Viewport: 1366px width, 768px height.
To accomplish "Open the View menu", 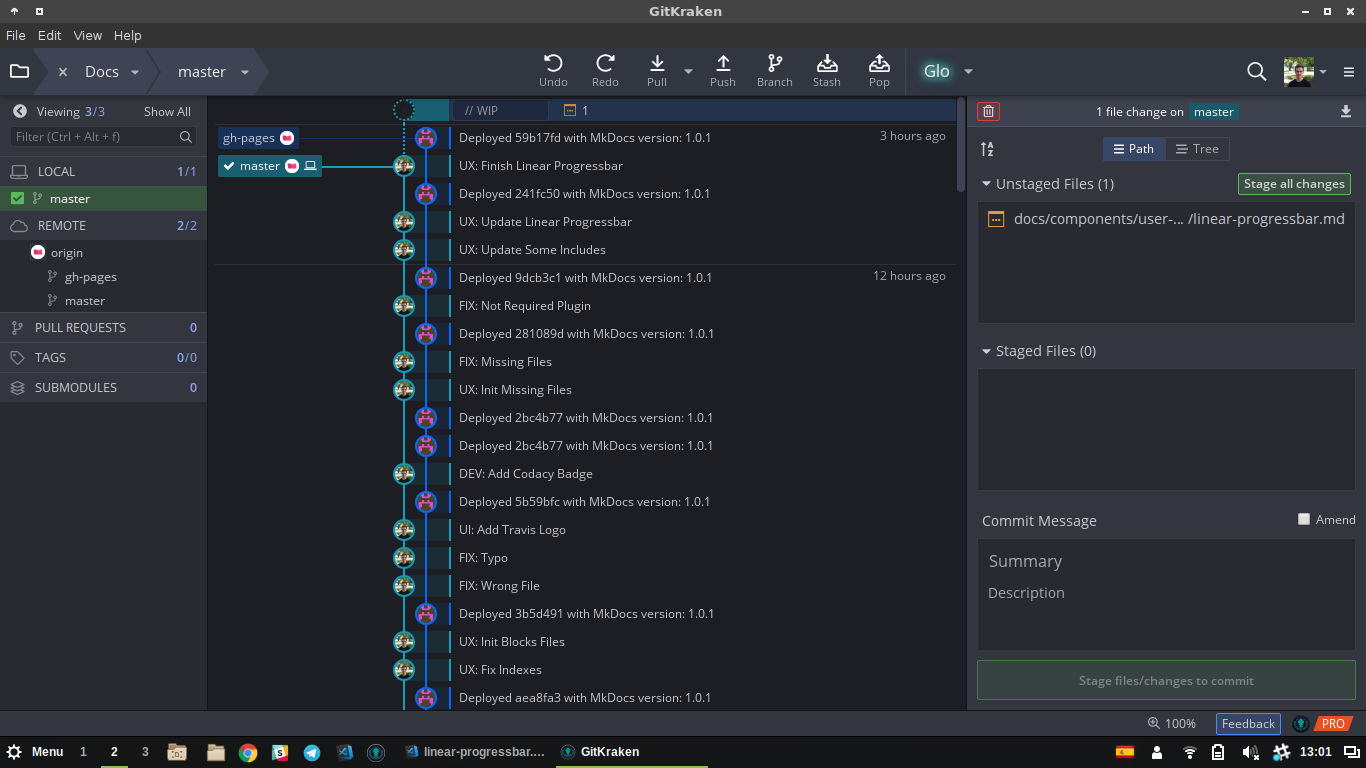I will (x=87, y=35).
